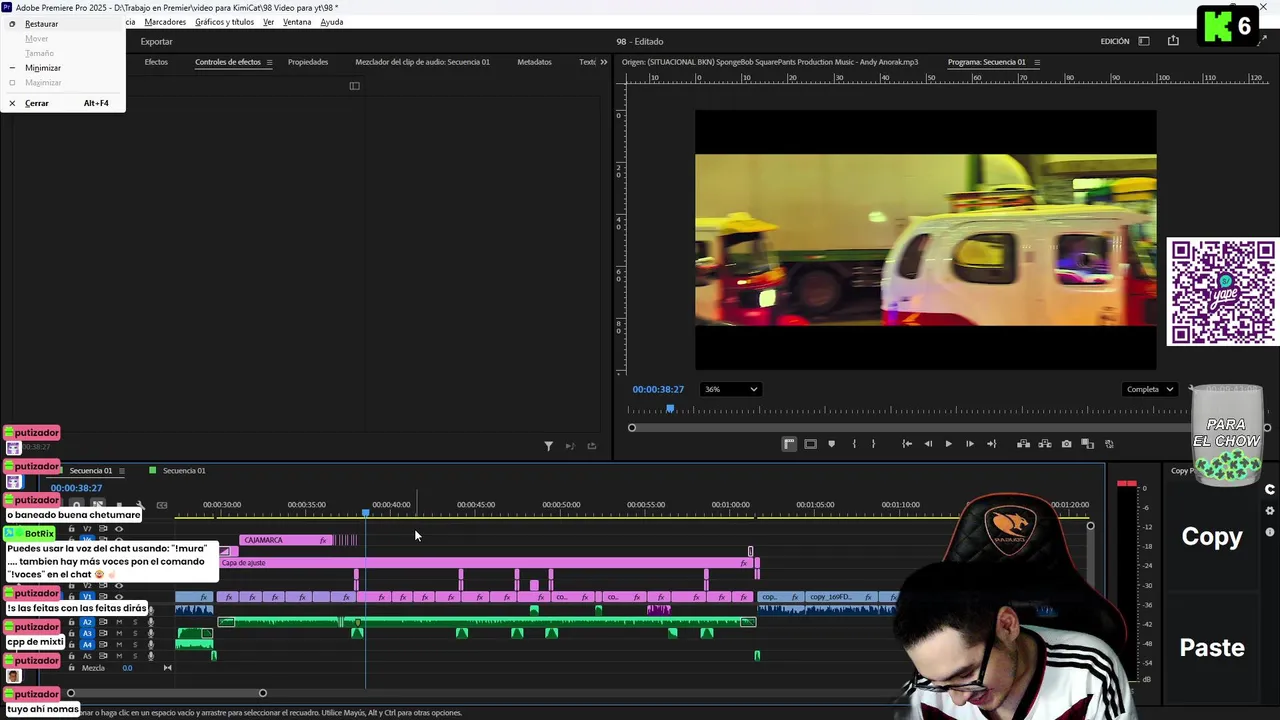Viewport: 1280px width, 720px height.
Task: Click the Mezcla track volume value 0.0
Action: (127, 668)
